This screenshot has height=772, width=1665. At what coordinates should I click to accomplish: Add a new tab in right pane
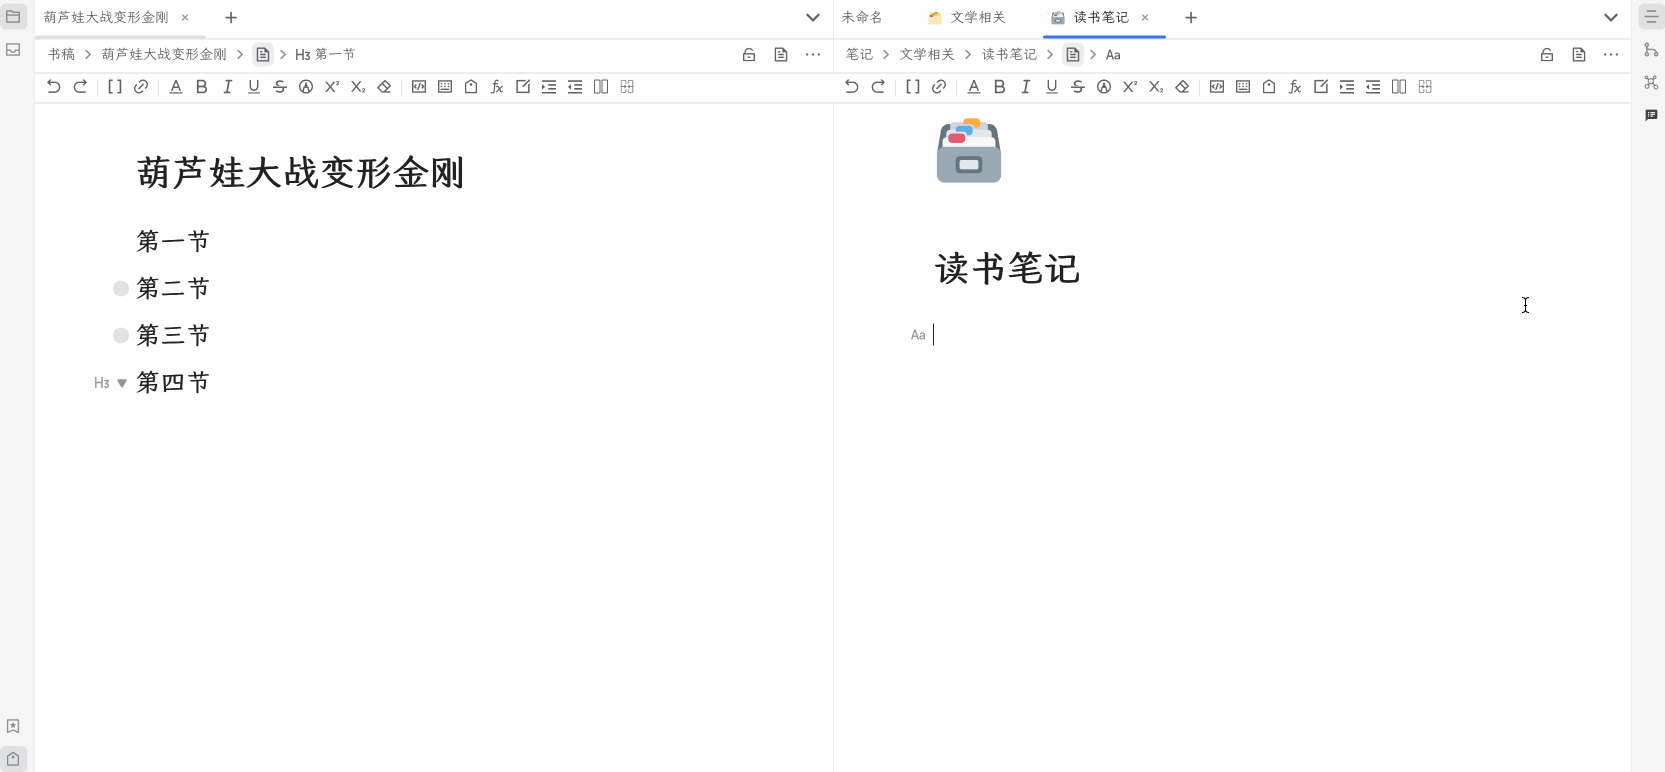(1191, 17)
